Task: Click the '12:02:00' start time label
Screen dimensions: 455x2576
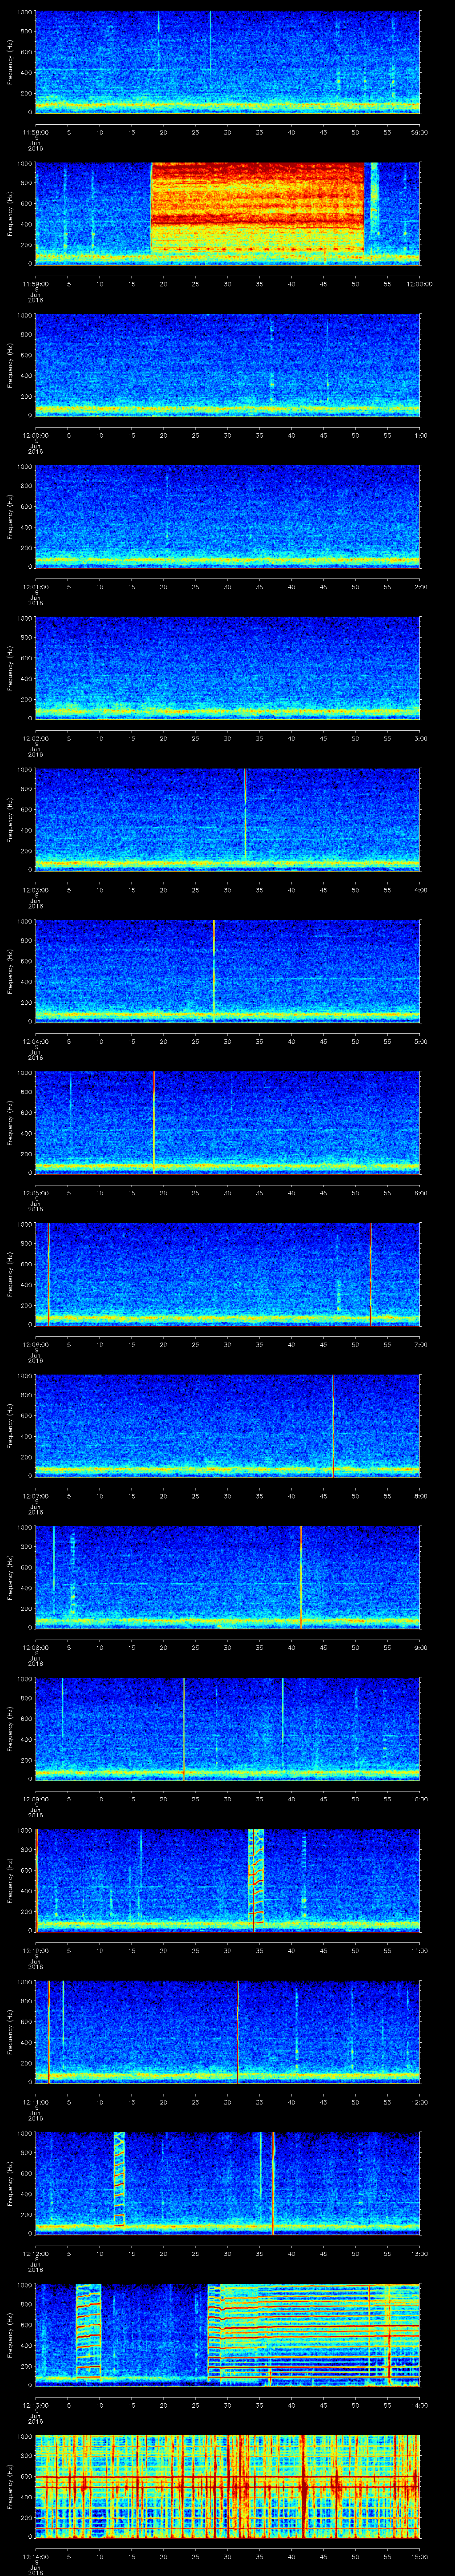Action: [35, 738]
